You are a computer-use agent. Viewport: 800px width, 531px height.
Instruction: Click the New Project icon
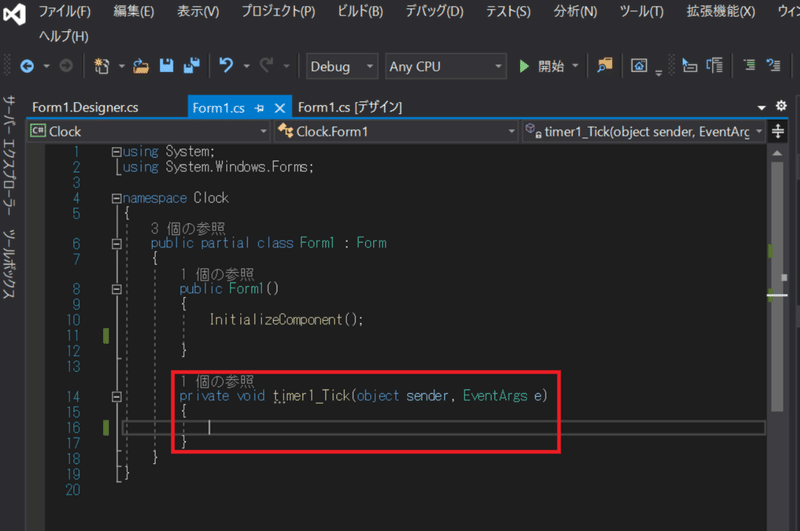[102, 66]
